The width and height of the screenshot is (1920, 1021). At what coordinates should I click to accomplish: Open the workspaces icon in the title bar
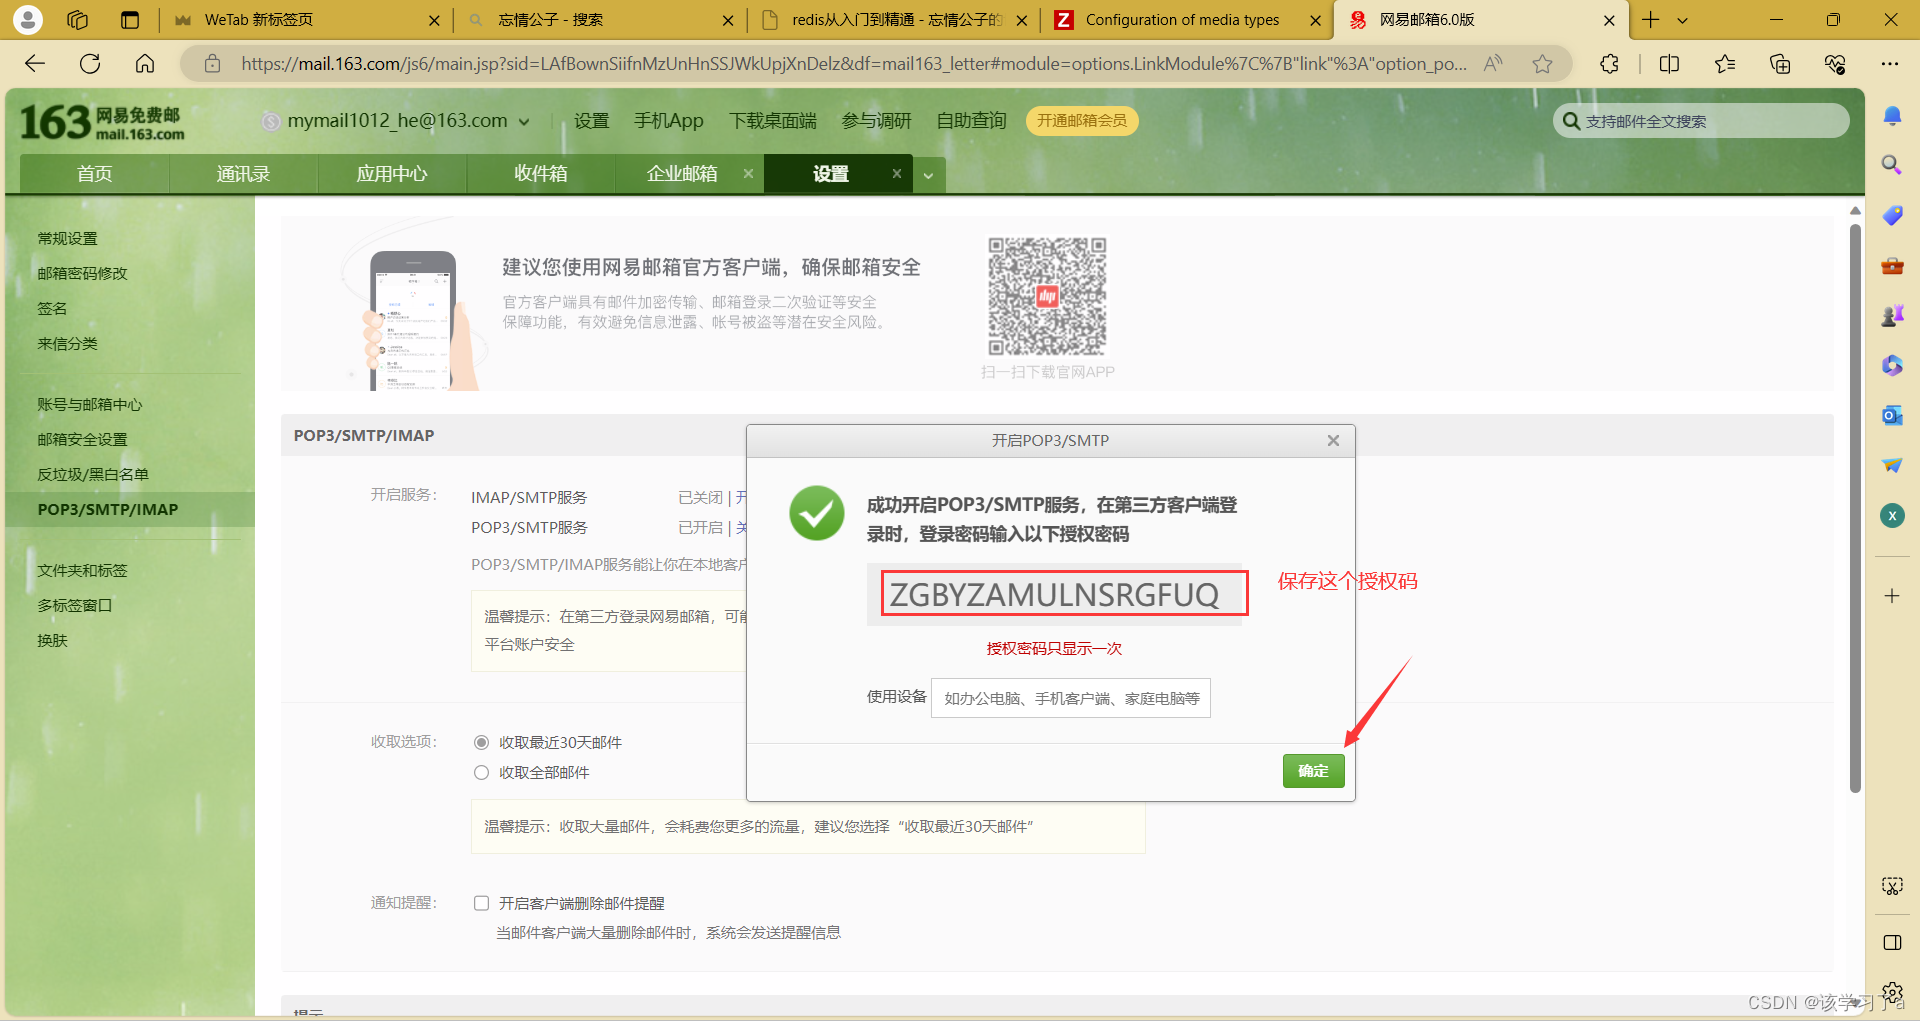point(78,19)
